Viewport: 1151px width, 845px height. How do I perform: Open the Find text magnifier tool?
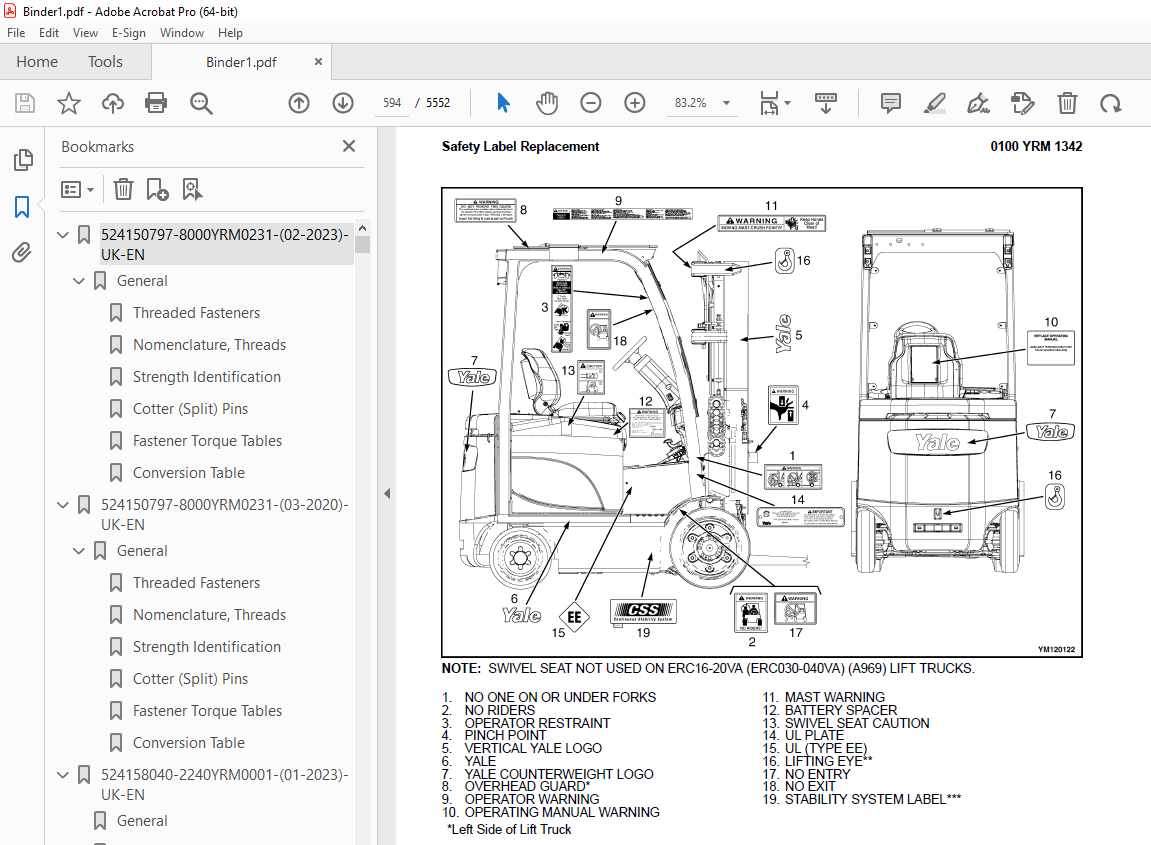pyautogui.click(x=201, y=103)
